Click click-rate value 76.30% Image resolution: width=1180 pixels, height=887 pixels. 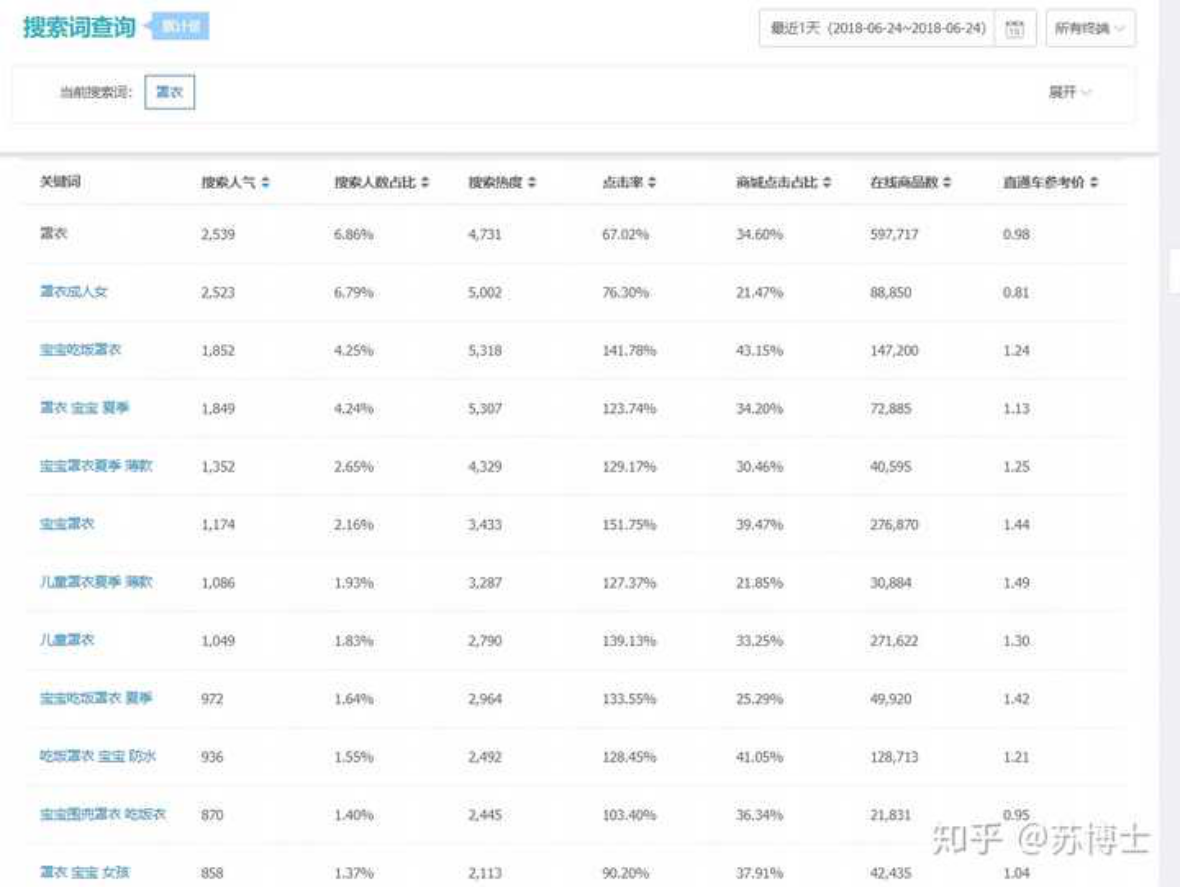tap(625, 292)
